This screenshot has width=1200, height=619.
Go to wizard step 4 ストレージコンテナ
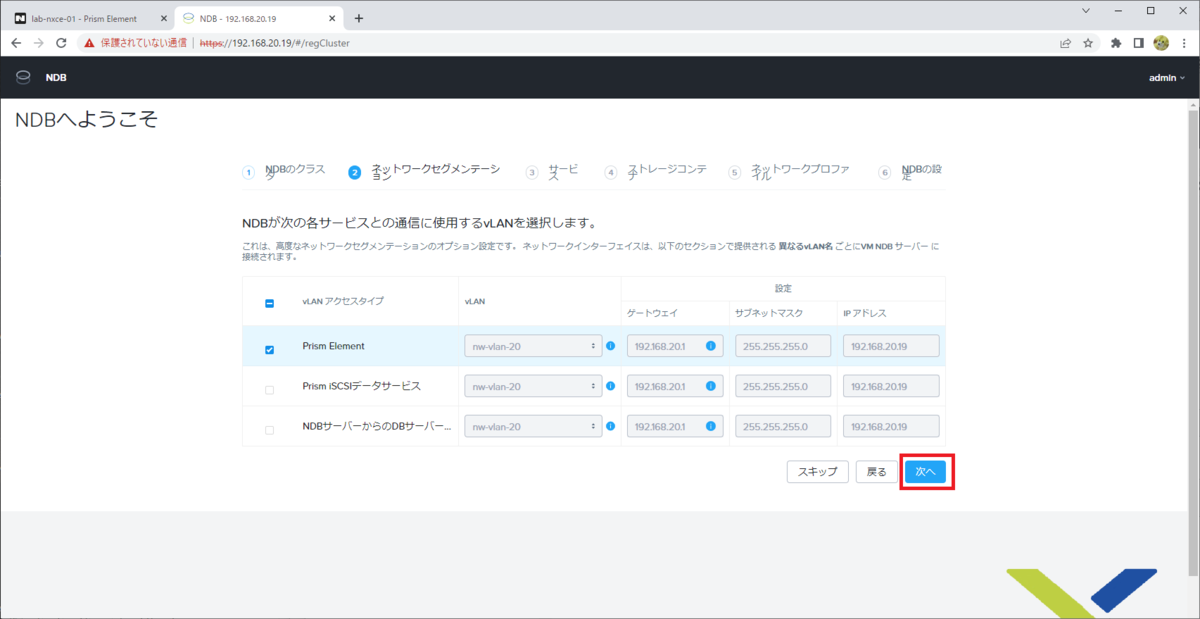(x=656, y=172)
